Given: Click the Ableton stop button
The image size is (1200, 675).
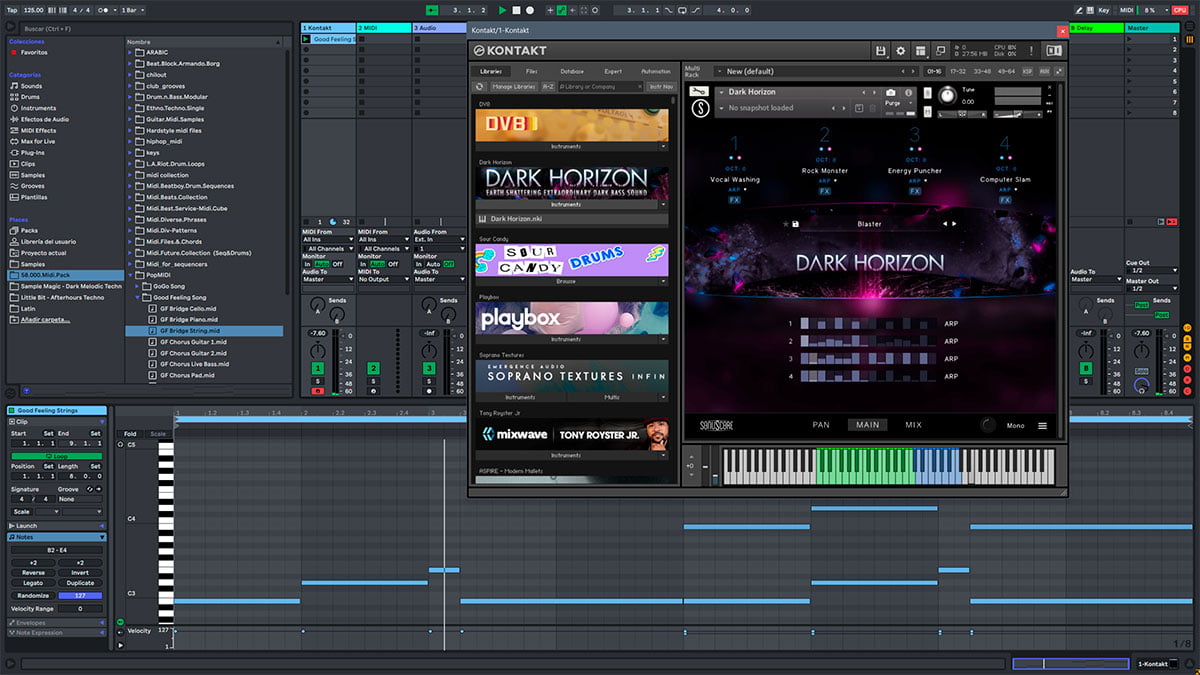Looking at the screenshot, I should pos(516,10).
